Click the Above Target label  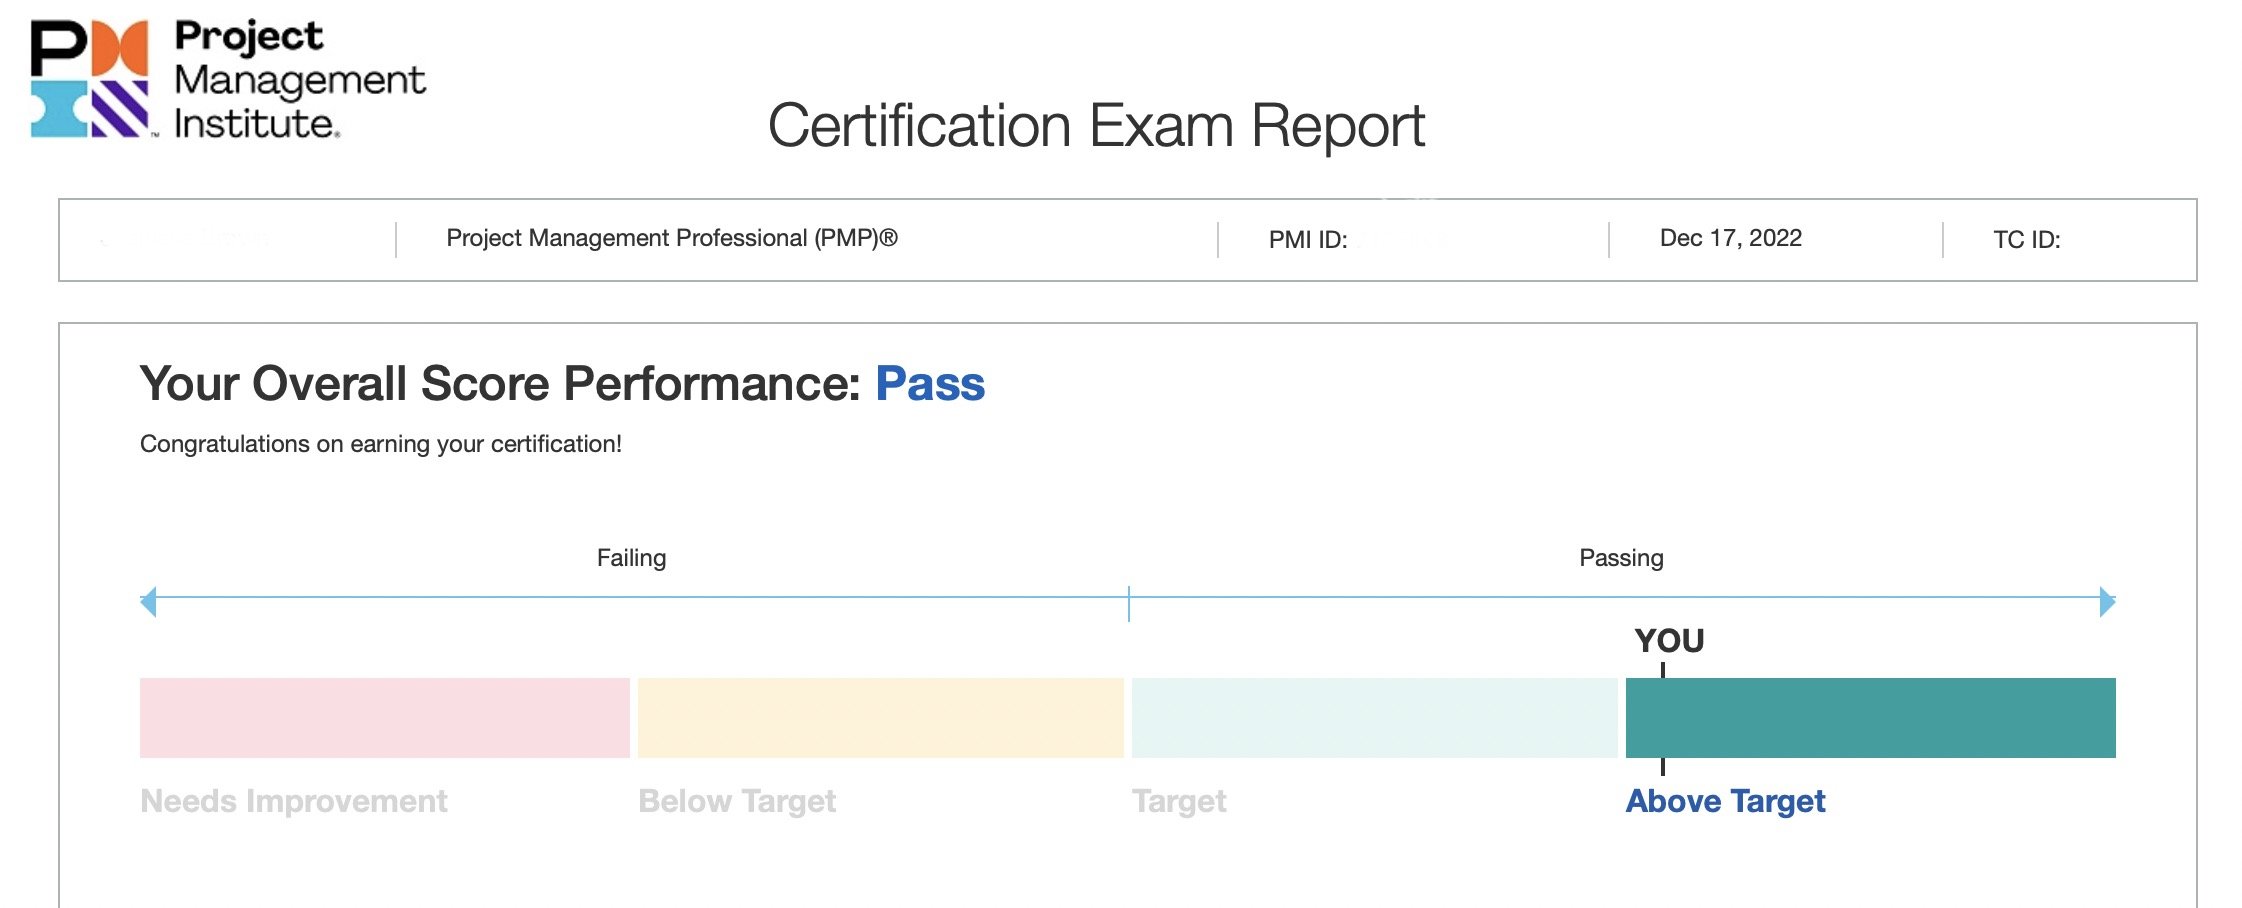pyautogui.click(x=1725, y=801)
